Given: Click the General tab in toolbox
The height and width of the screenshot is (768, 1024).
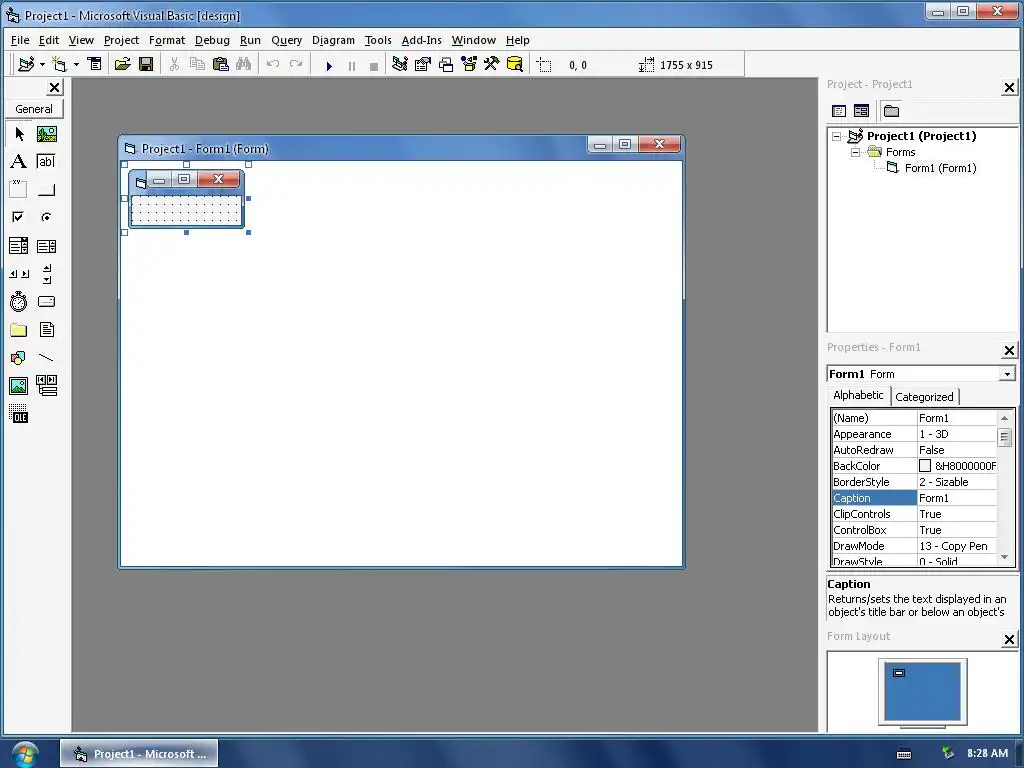Looking at the screenshot, I should (34, 109).
